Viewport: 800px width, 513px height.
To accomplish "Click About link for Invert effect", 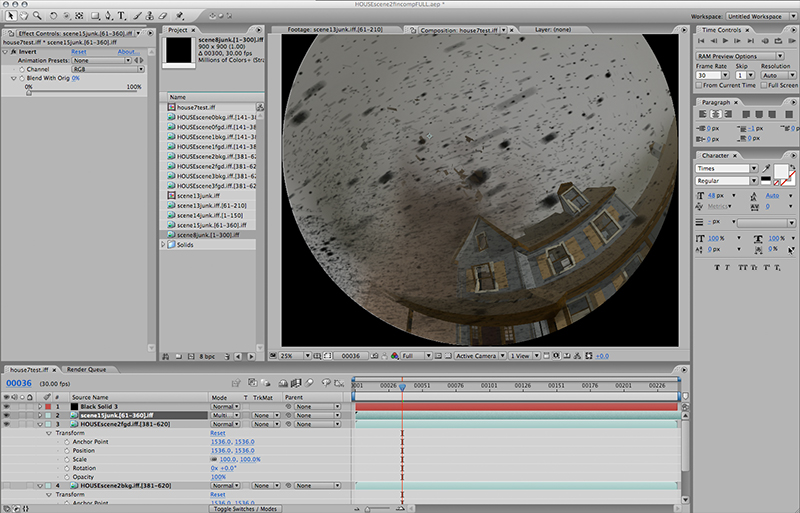I will click(x=128, y=52).
